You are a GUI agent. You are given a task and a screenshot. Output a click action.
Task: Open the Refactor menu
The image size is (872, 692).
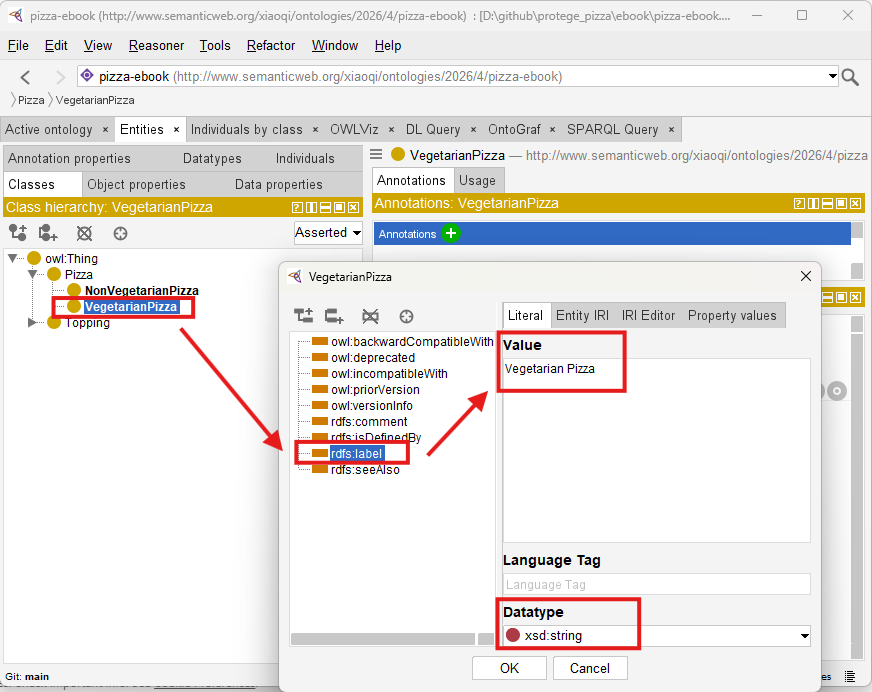coord(271,46)
